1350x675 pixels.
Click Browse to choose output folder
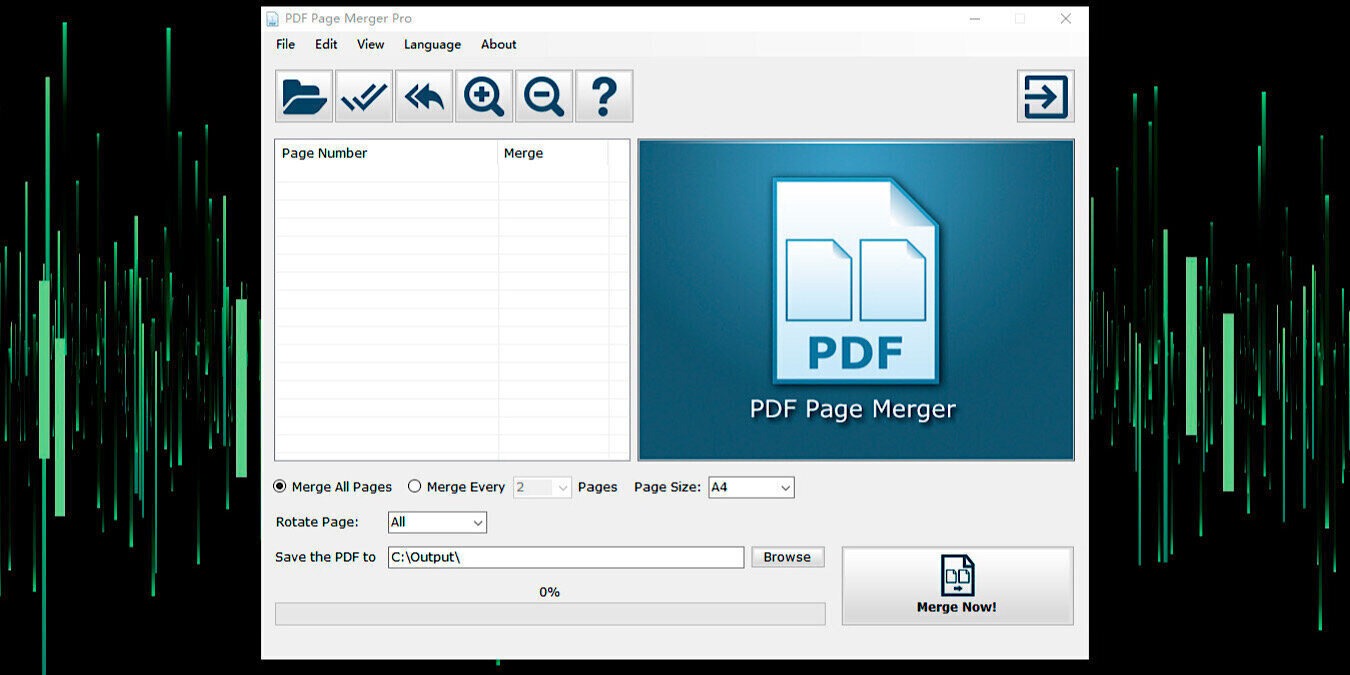point(787,557)
